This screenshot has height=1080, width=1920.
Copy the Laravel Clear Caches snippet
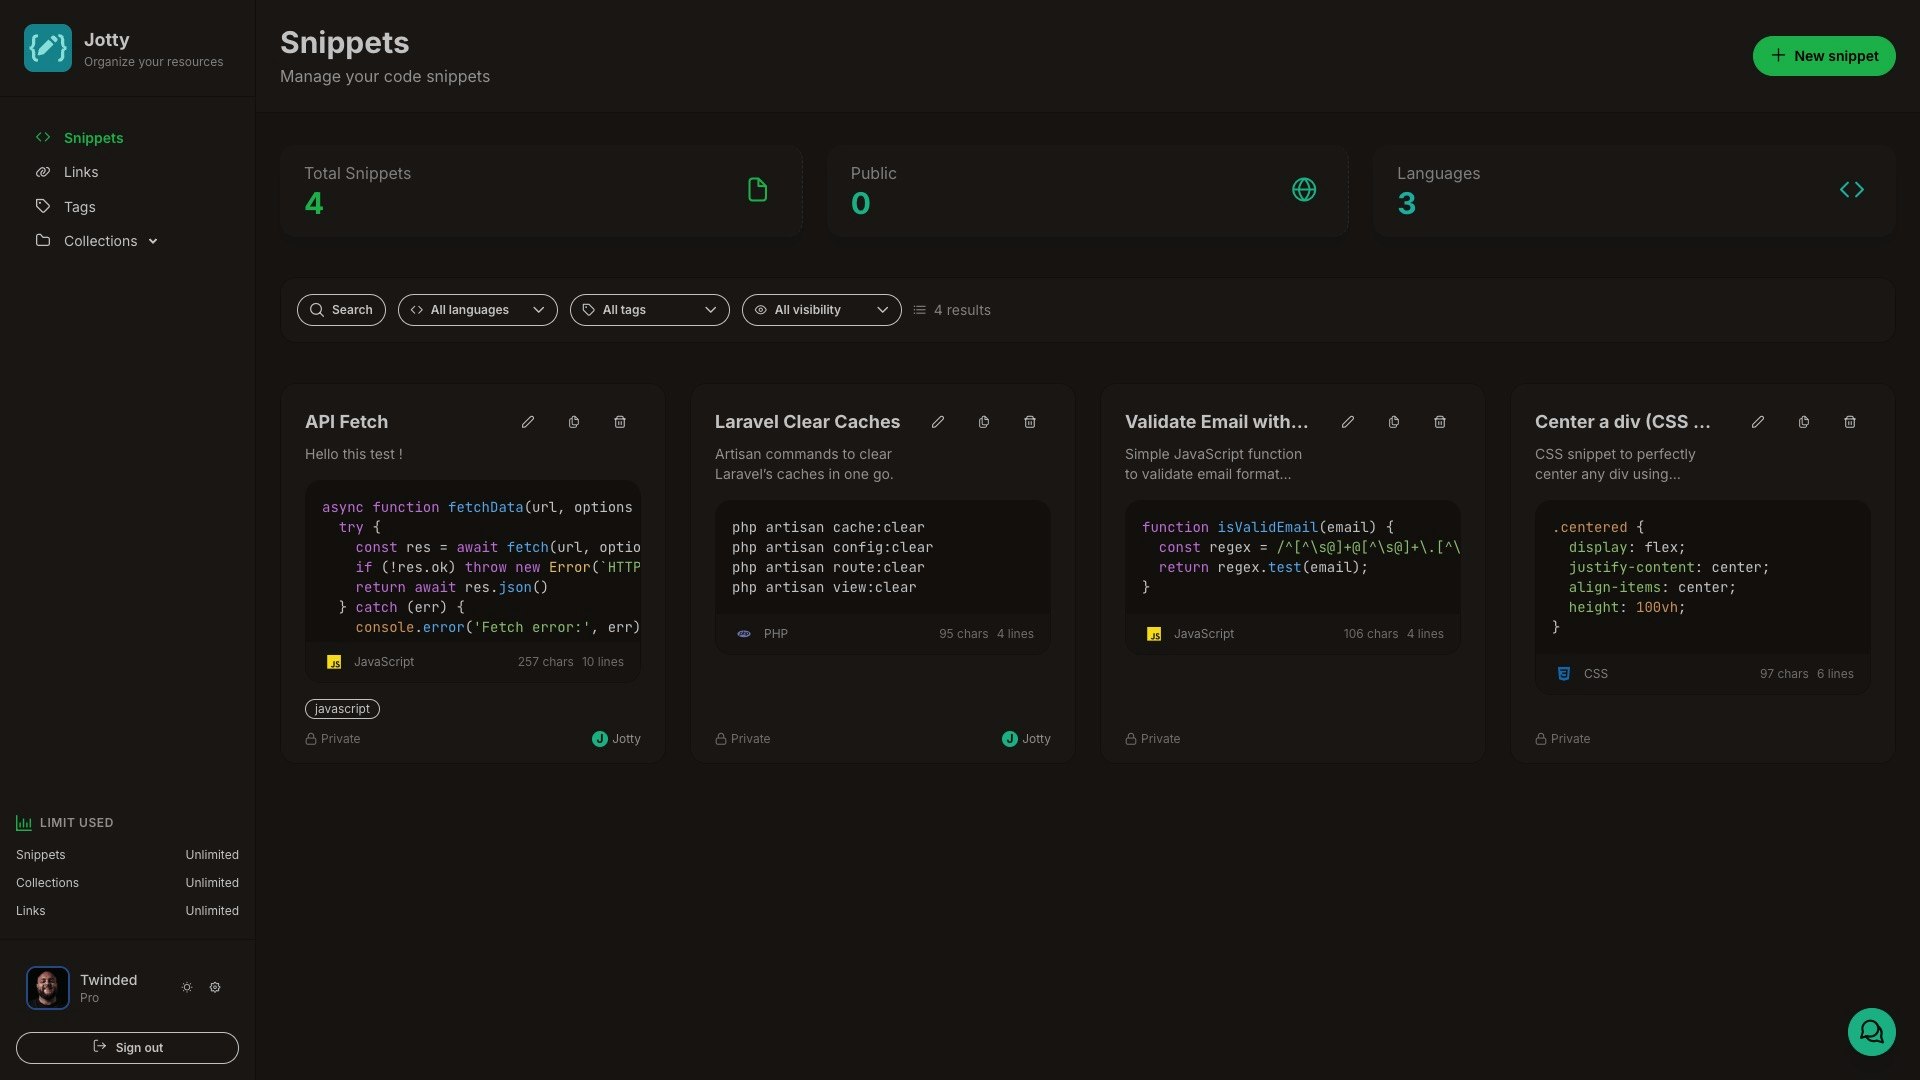click(984, 422)
